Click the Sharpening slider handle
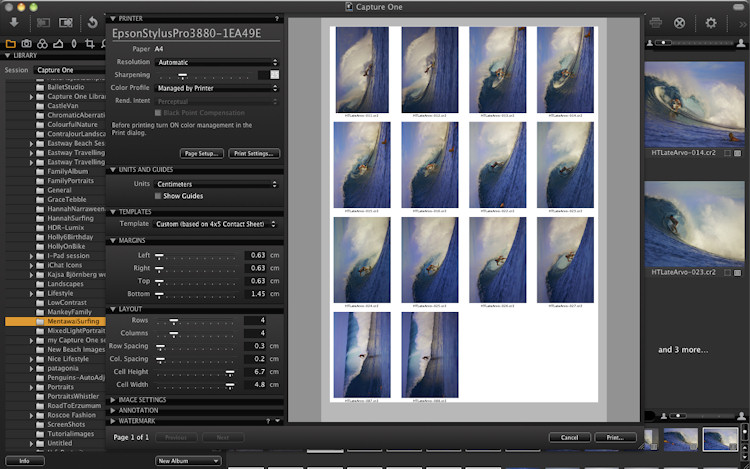The height and width of the screenshot is (469, 750). tap(182, 76)
